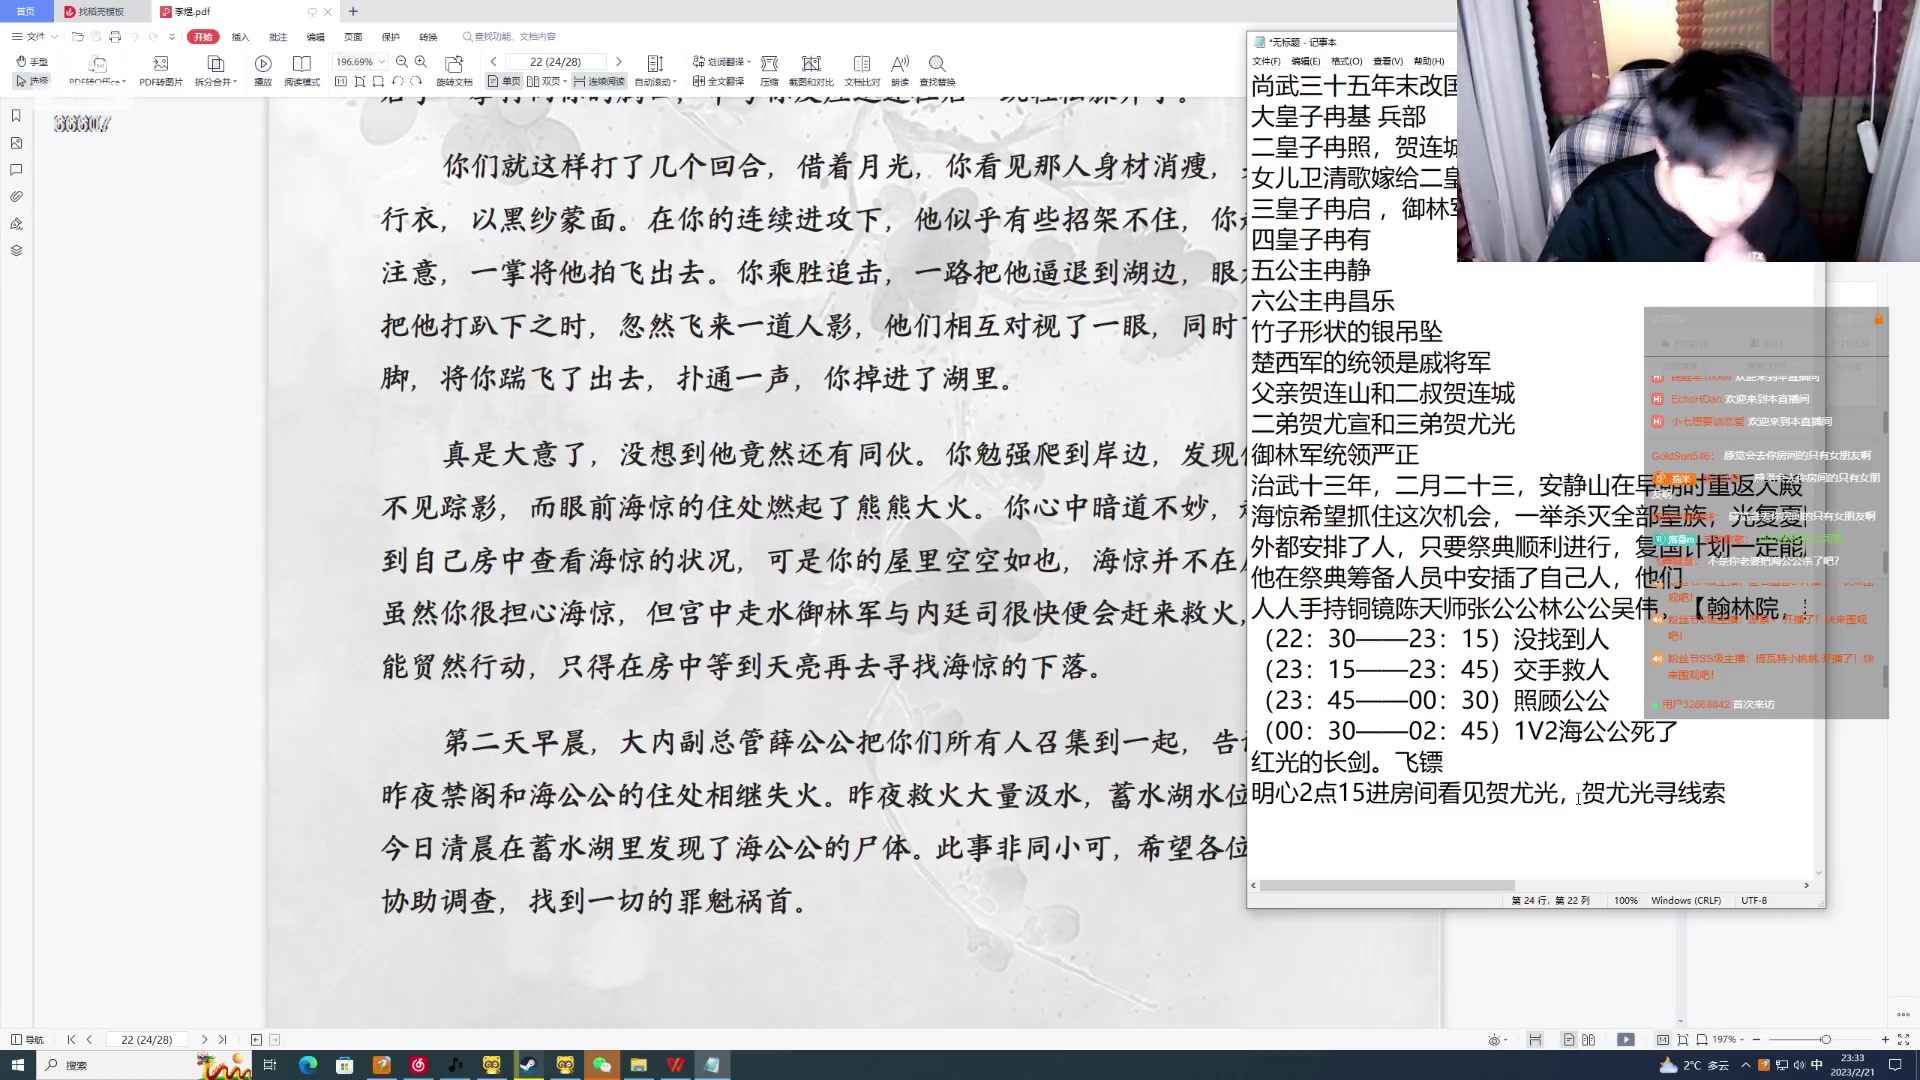Open layers panel in left sidebar
The image size is (1920, 1080).
(16, 251)
